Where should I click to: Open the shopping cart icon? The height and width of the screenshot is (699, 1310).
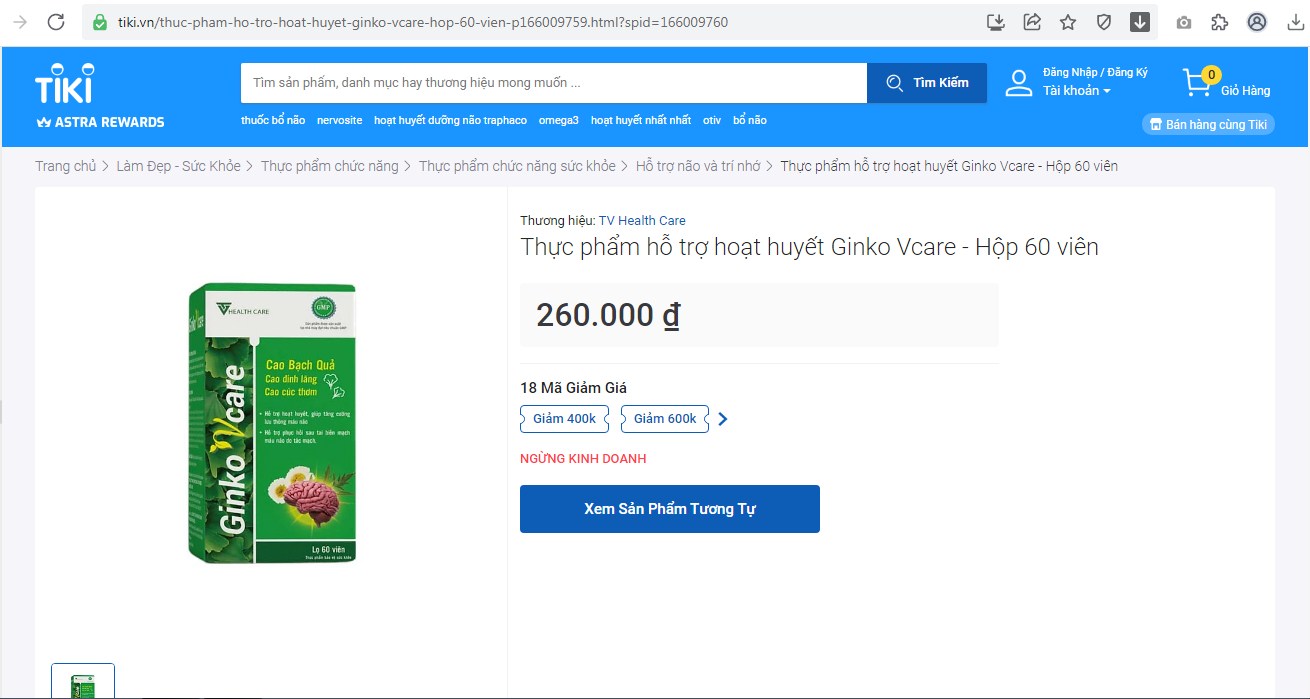click(1197, 82)
